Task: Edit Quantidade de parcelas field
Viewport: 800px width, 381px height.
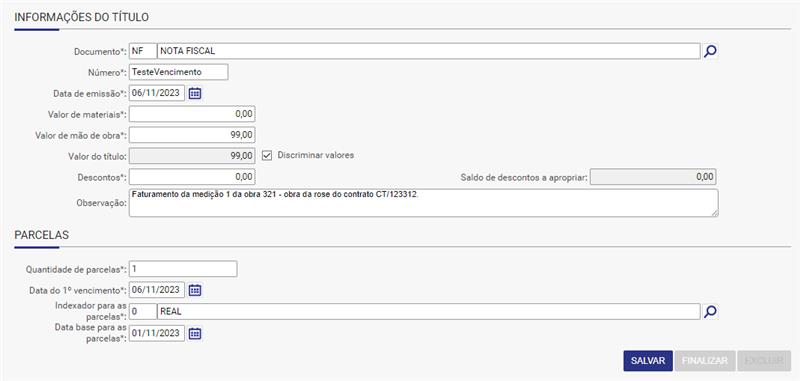Action: point(183,269)
